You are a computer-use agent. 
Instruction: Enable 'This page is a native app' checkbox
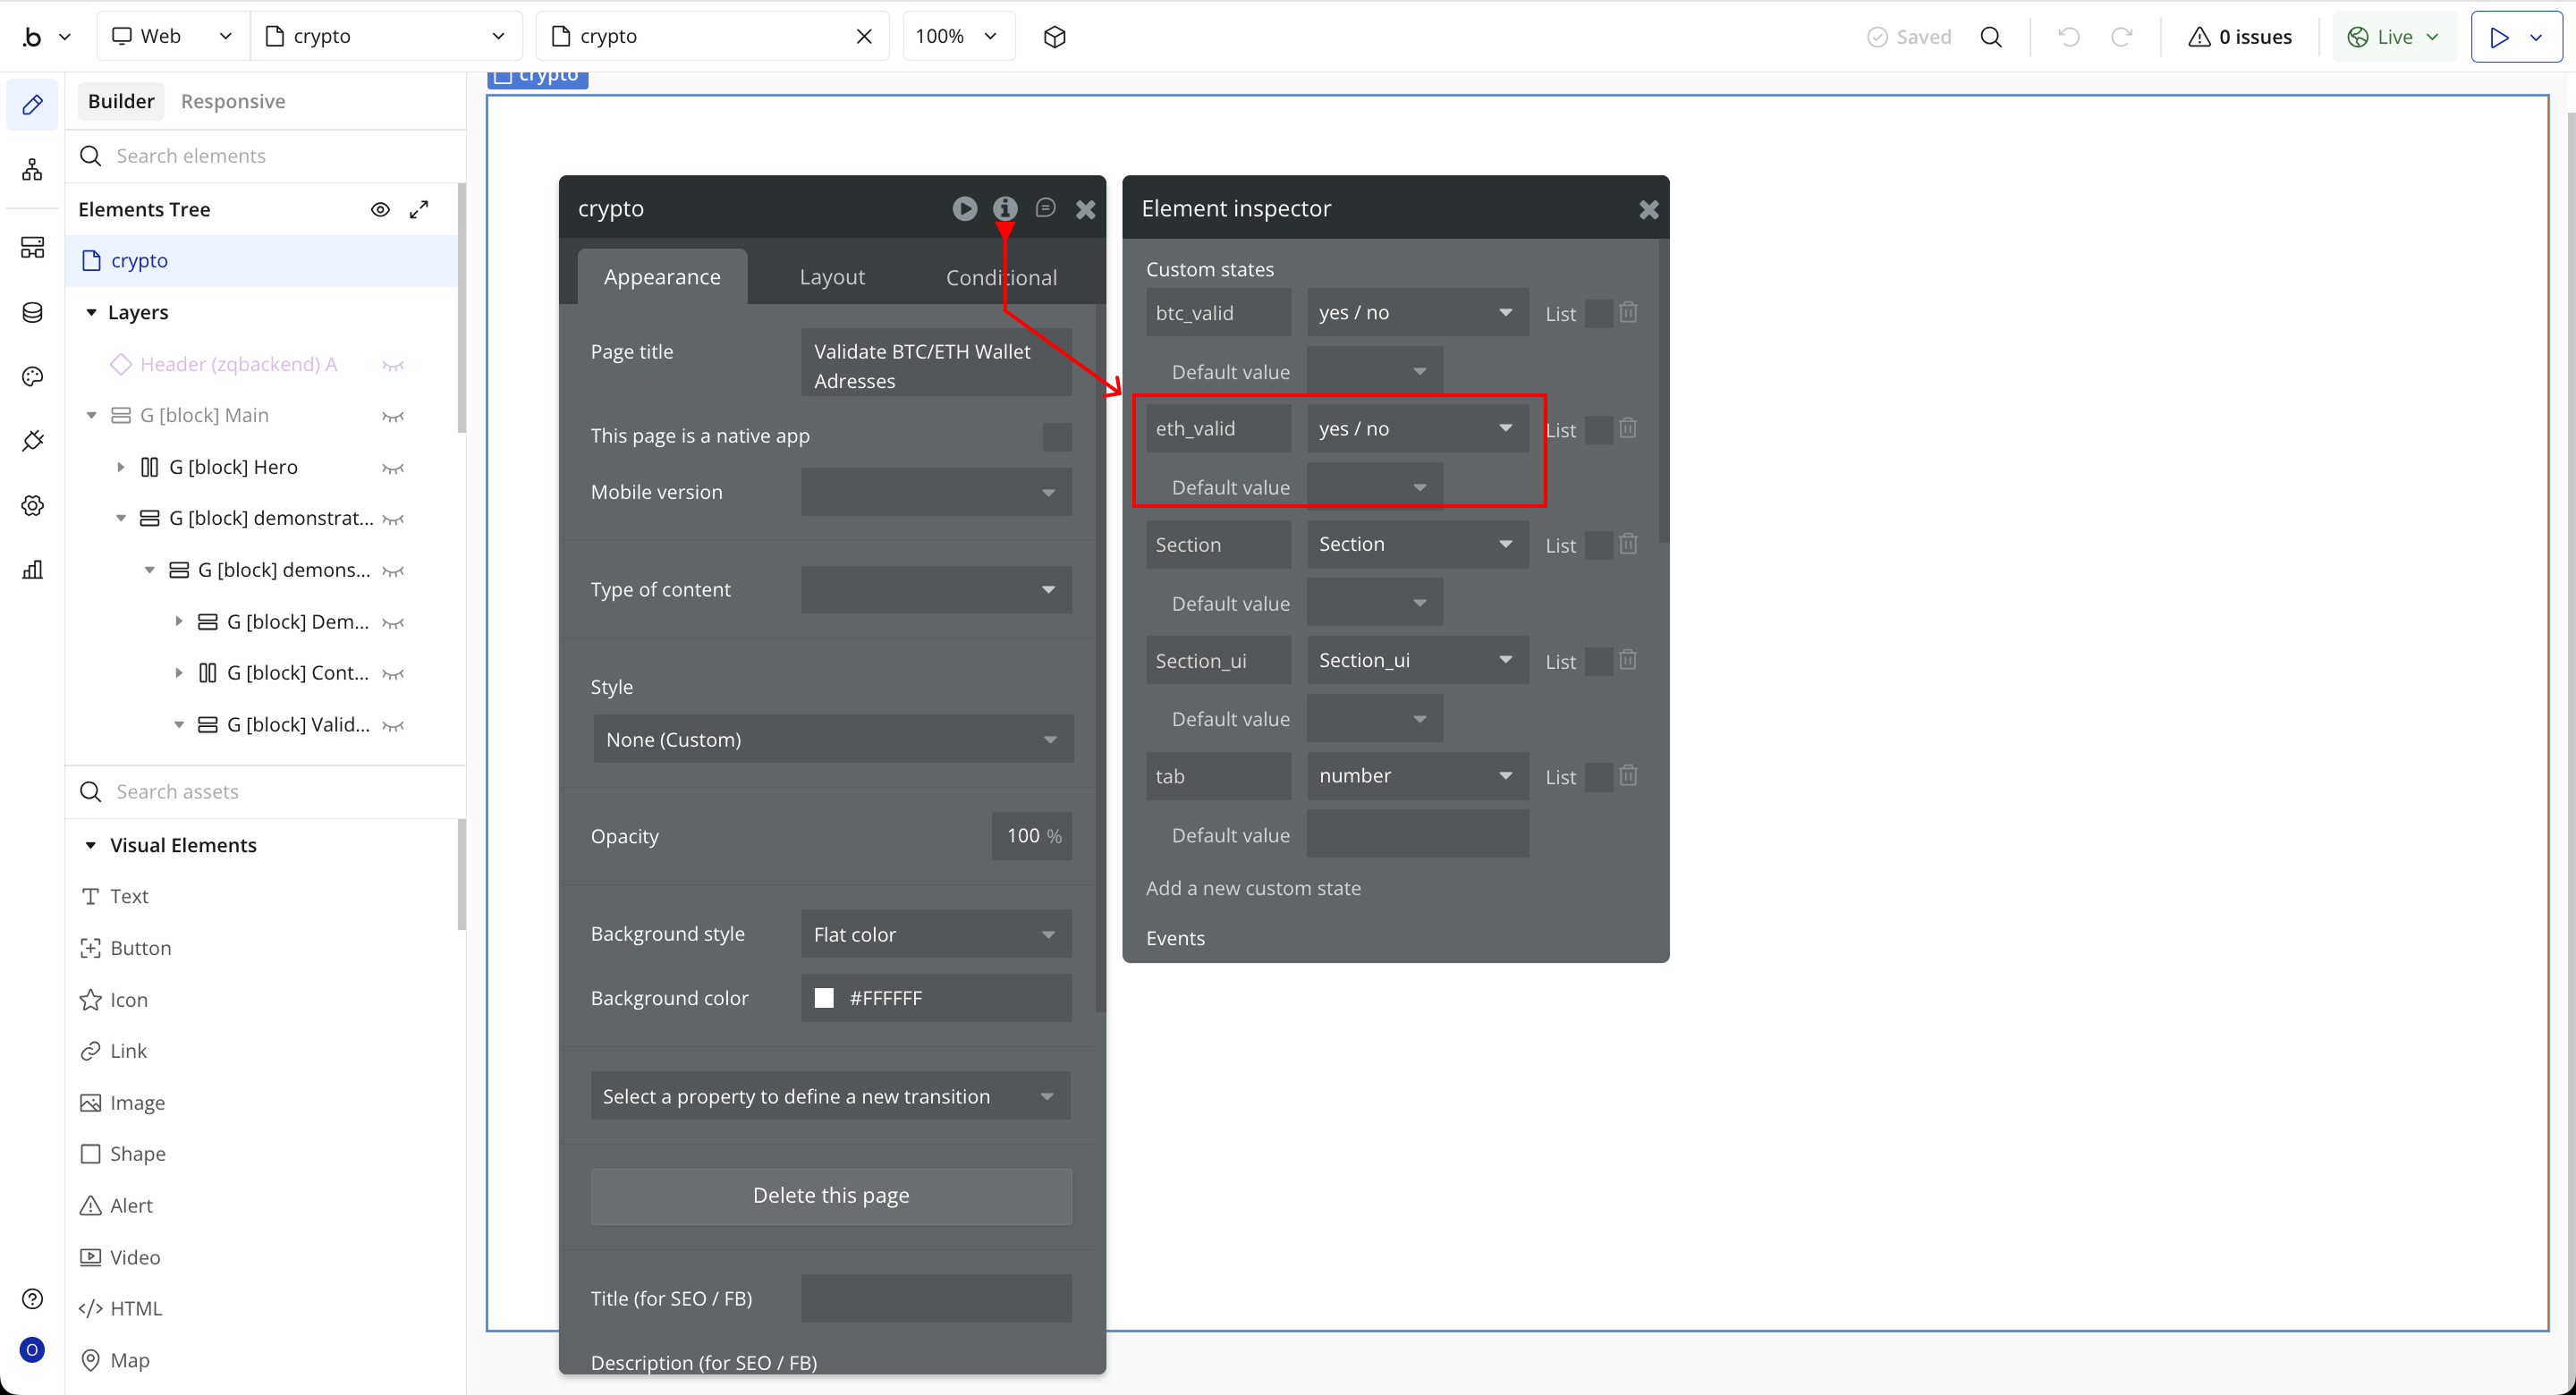(x=1056, y=436)
